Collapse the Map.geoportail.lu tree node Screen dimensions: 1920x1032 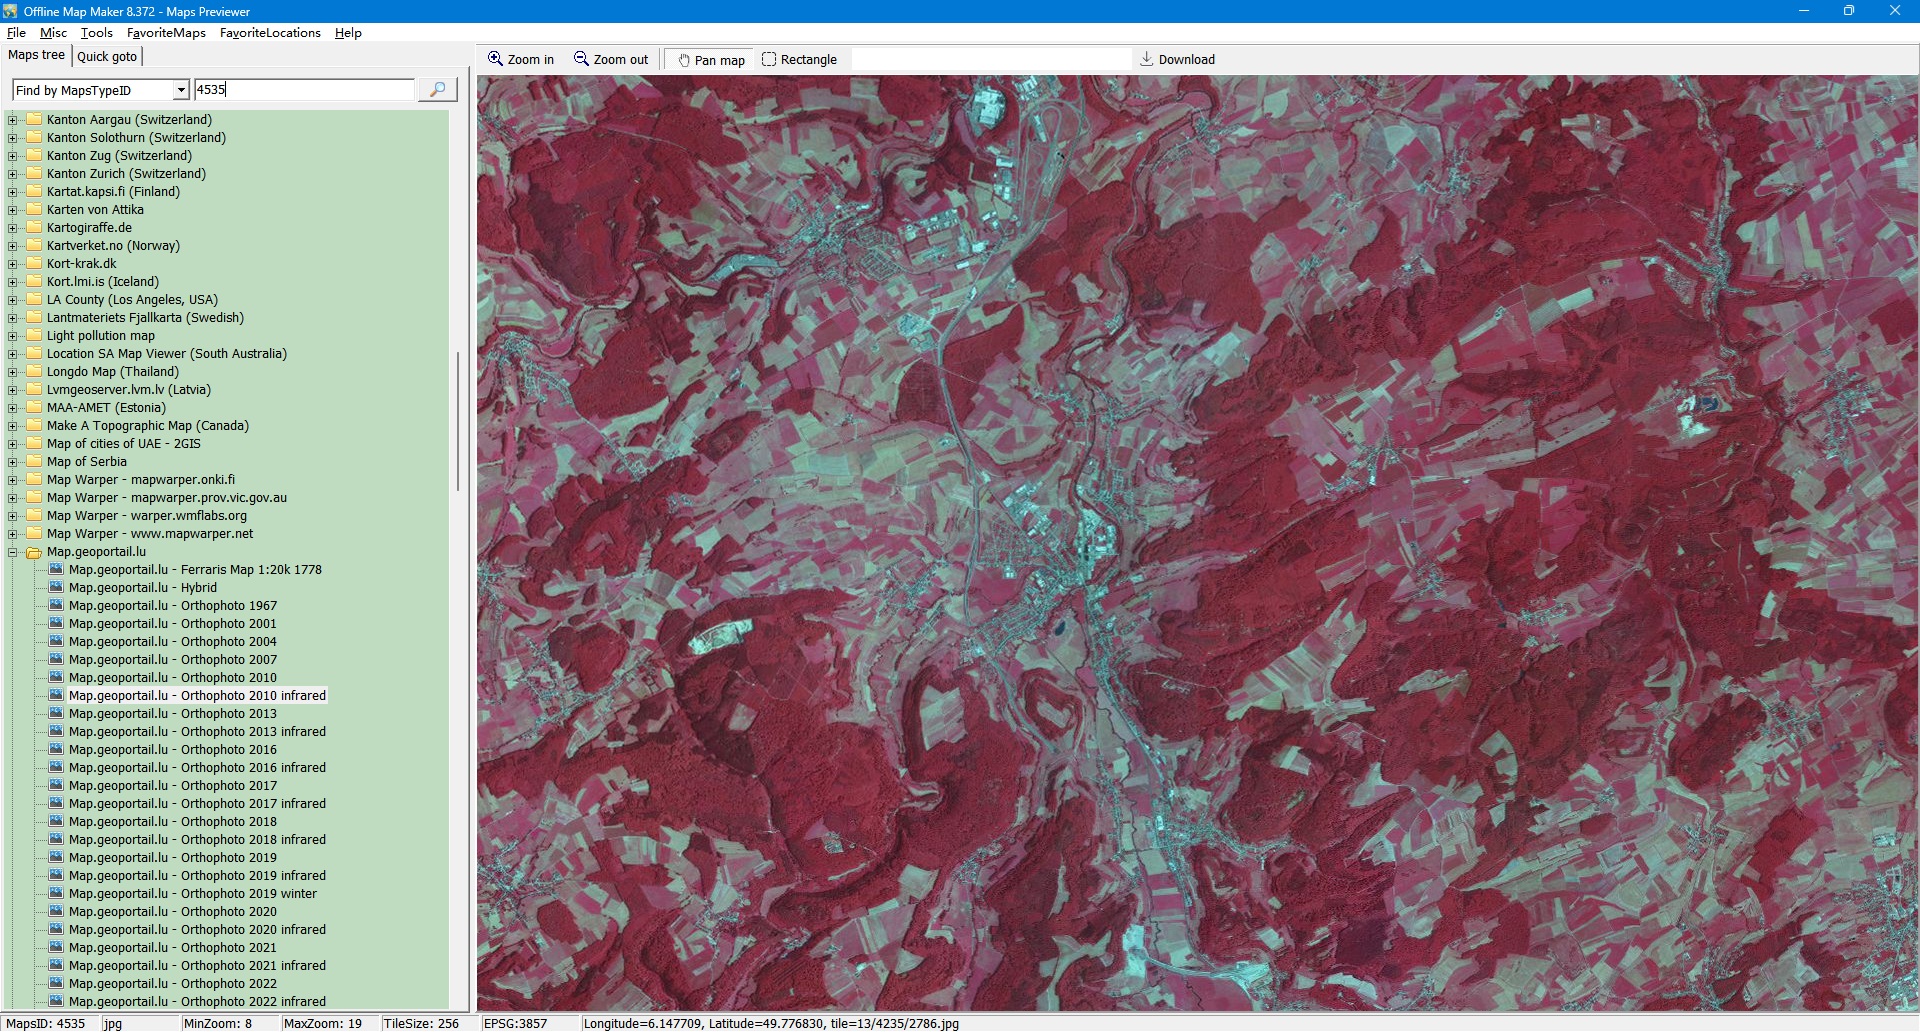coord(13,552)
